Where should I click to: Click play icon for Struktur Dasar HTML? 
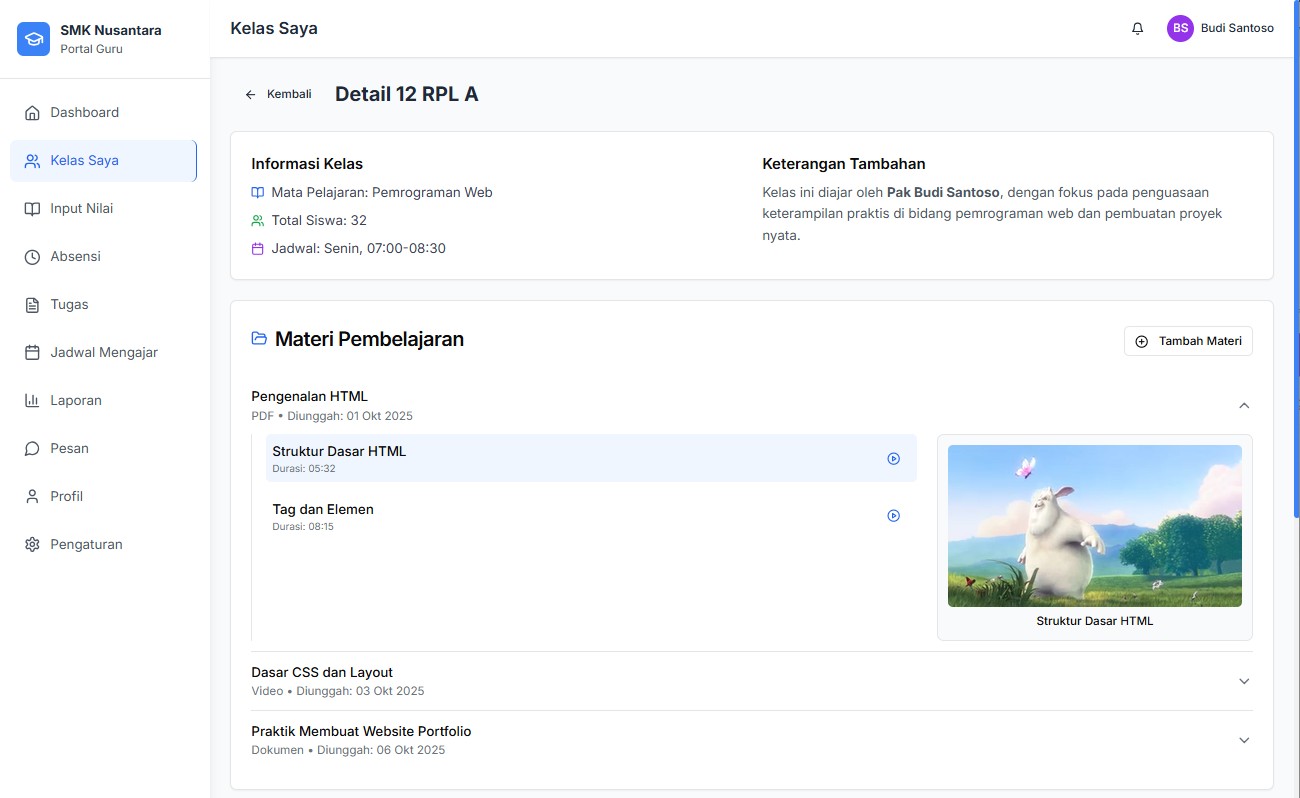point(893,459)
